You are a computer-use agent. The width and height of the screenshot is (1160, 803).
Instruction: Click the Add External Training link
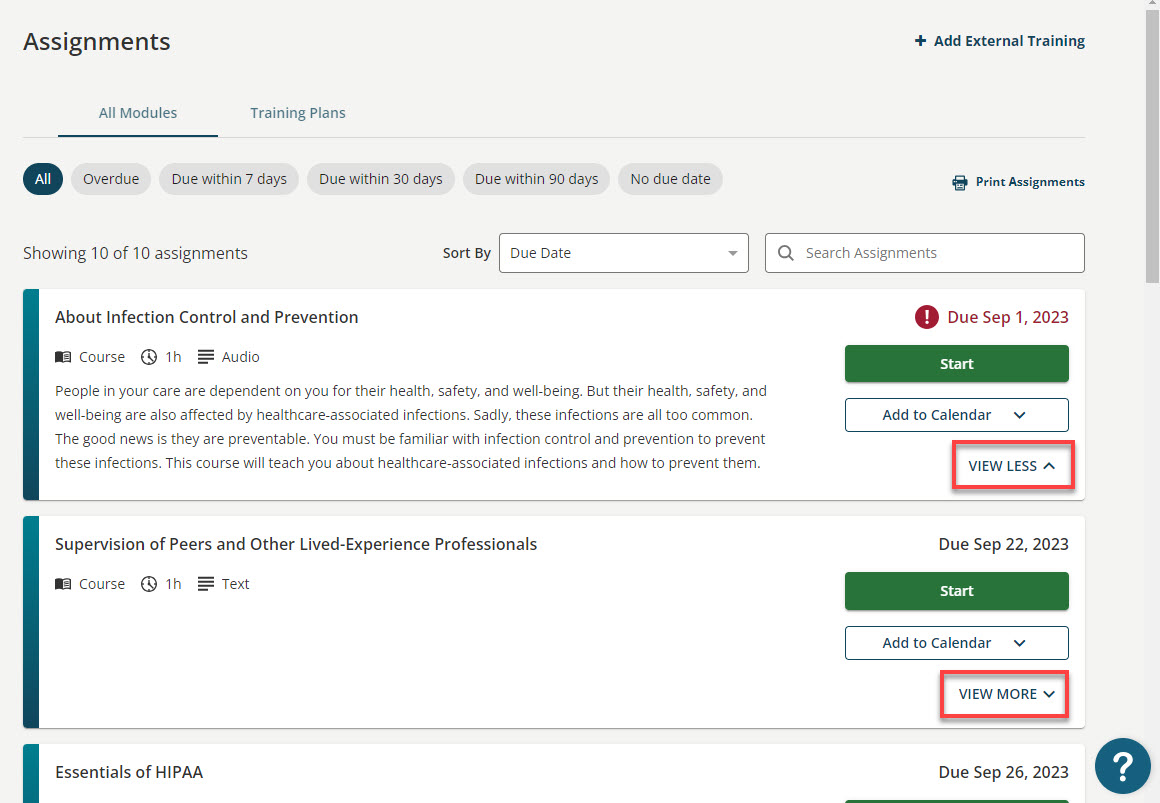[1009, 40]
